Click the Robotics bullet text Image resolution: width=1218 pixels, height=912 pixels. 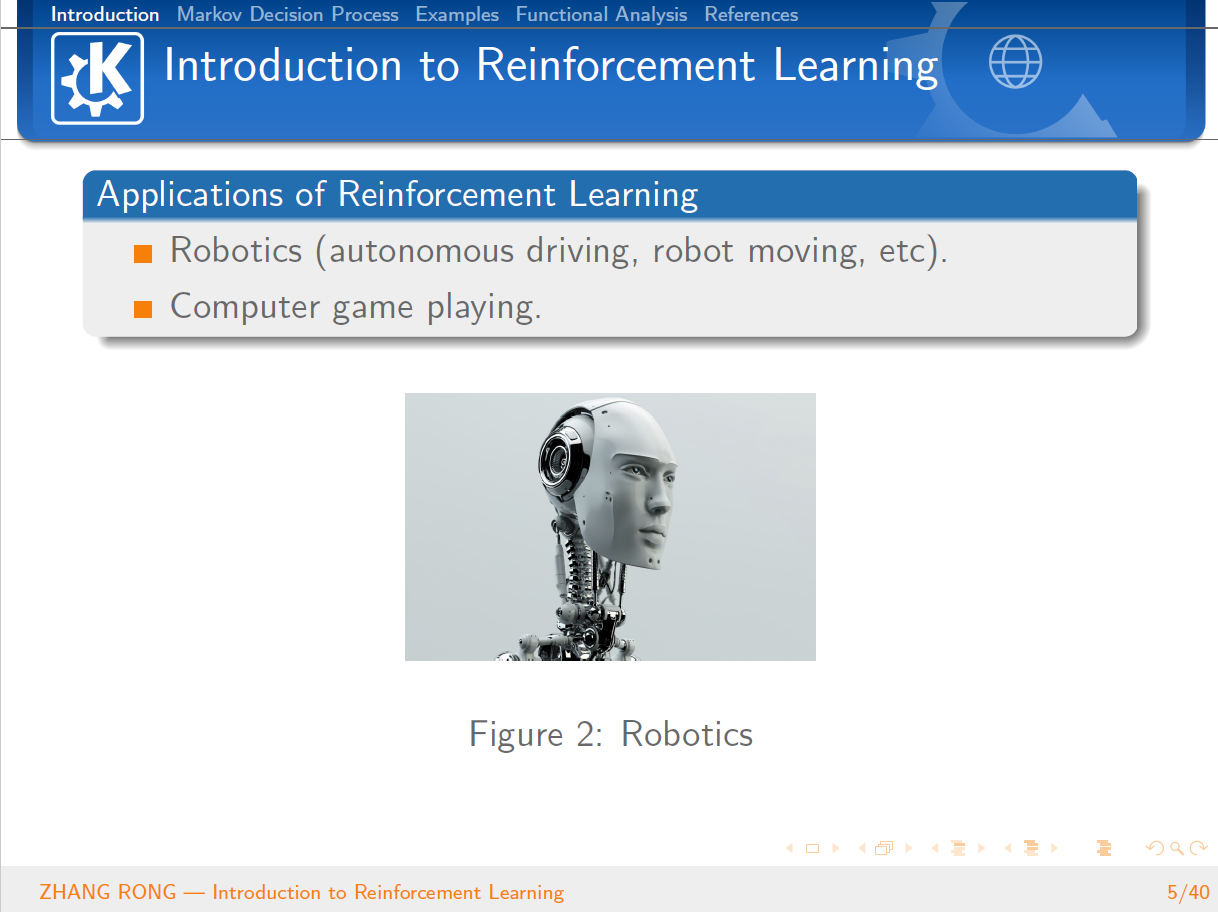coord(558,250)
